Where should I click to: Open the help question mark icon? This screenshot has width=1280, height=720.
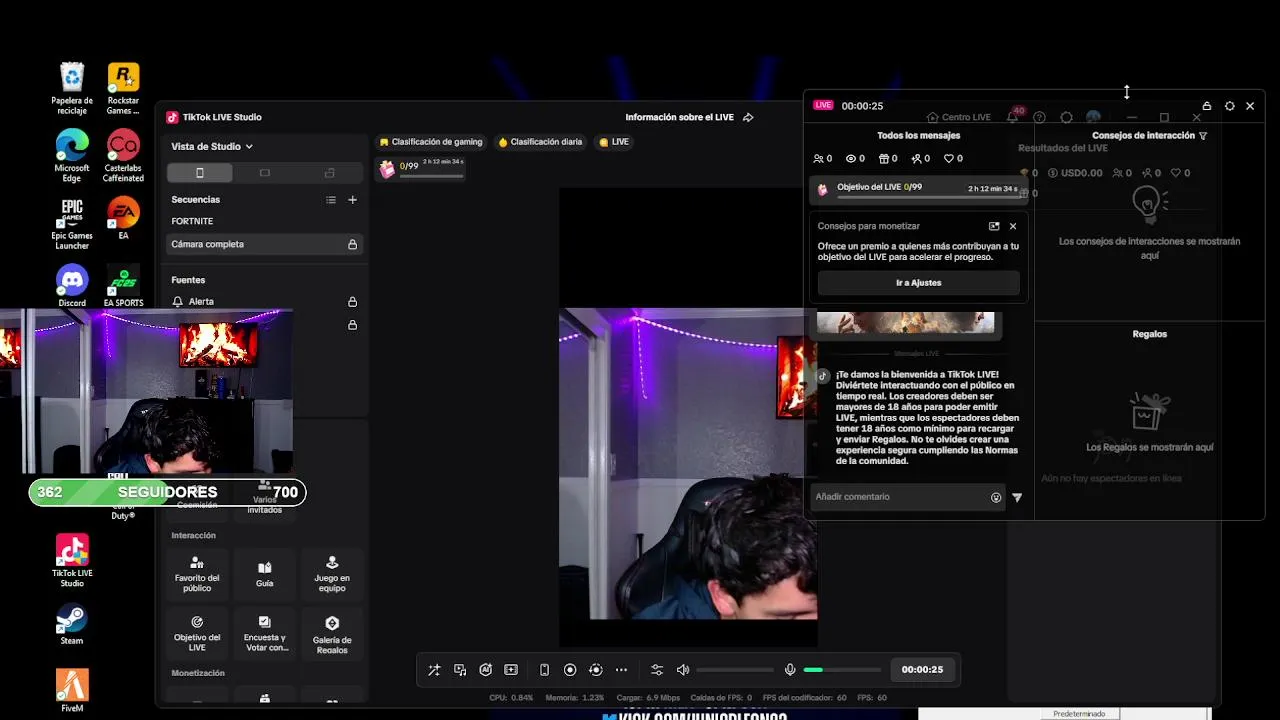click(x=1040, y=117)
